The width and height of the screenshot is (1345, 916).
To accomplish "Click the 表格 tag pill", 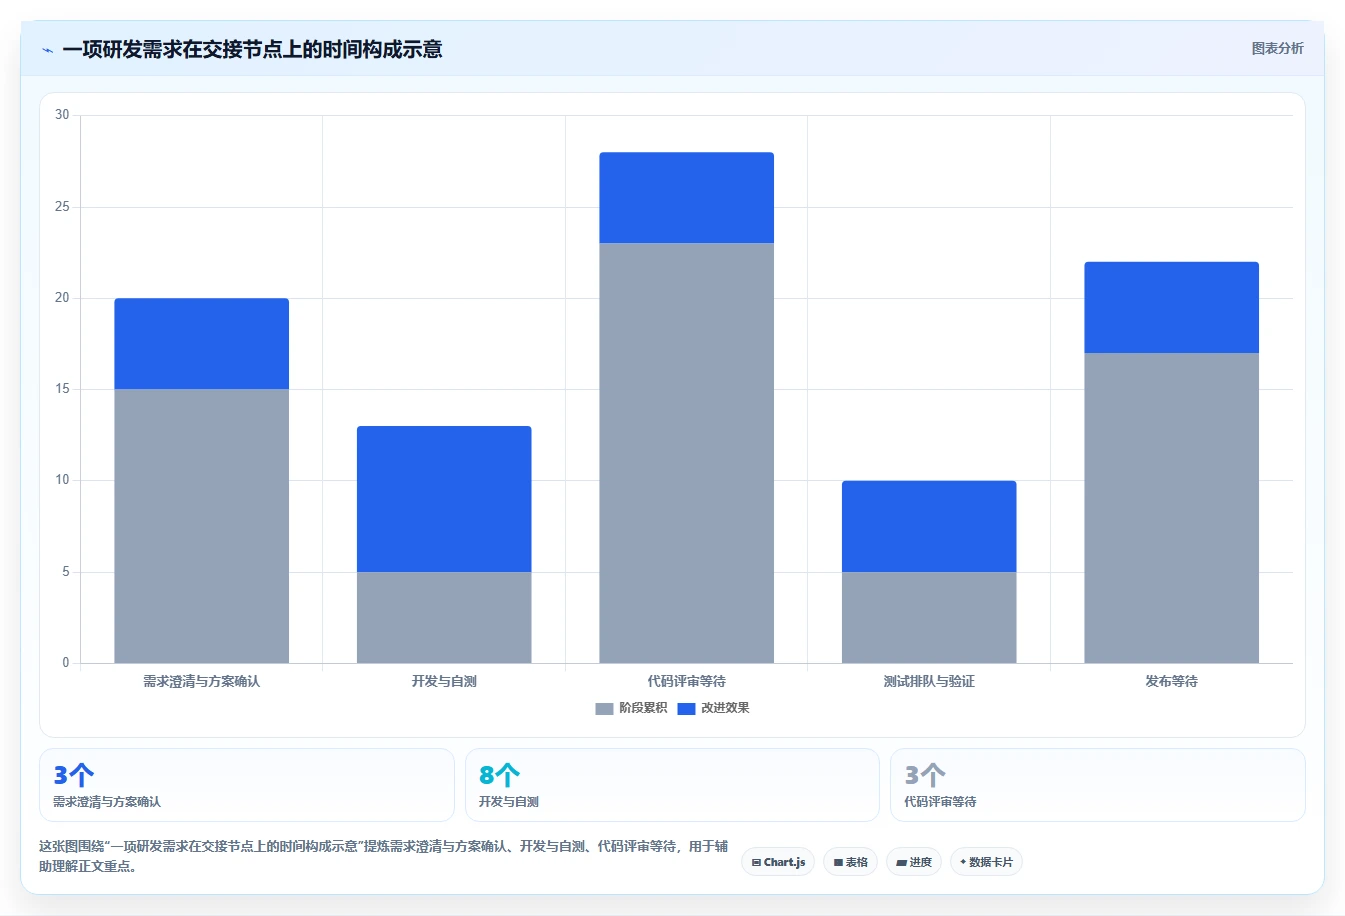I will tap(850, 862).
